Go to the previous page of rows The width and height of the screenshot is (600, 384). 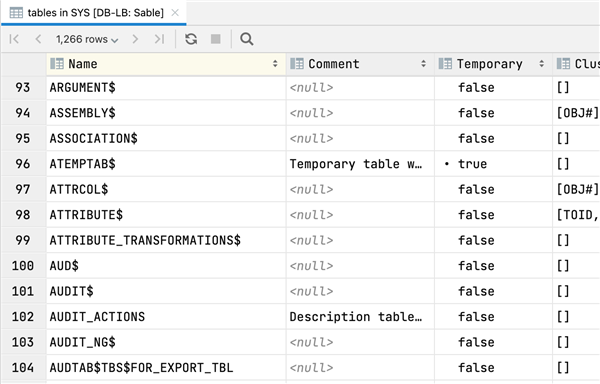[x=38, y=39]
